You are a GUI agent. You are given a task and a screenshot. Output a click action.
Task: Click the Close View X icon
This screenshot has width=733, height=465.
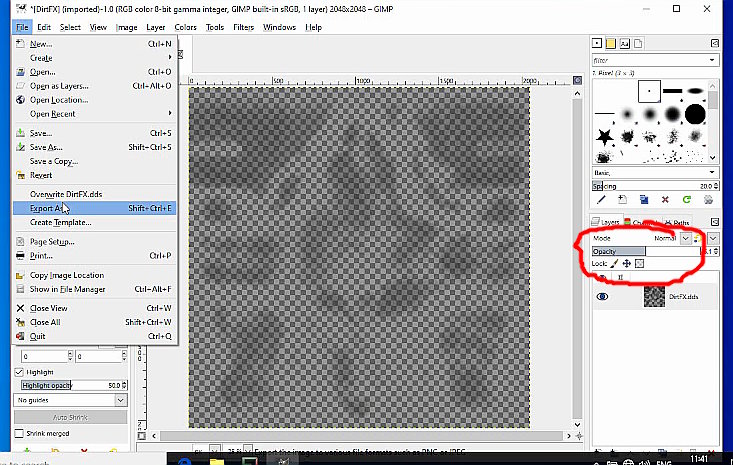(x=20, y=308)
